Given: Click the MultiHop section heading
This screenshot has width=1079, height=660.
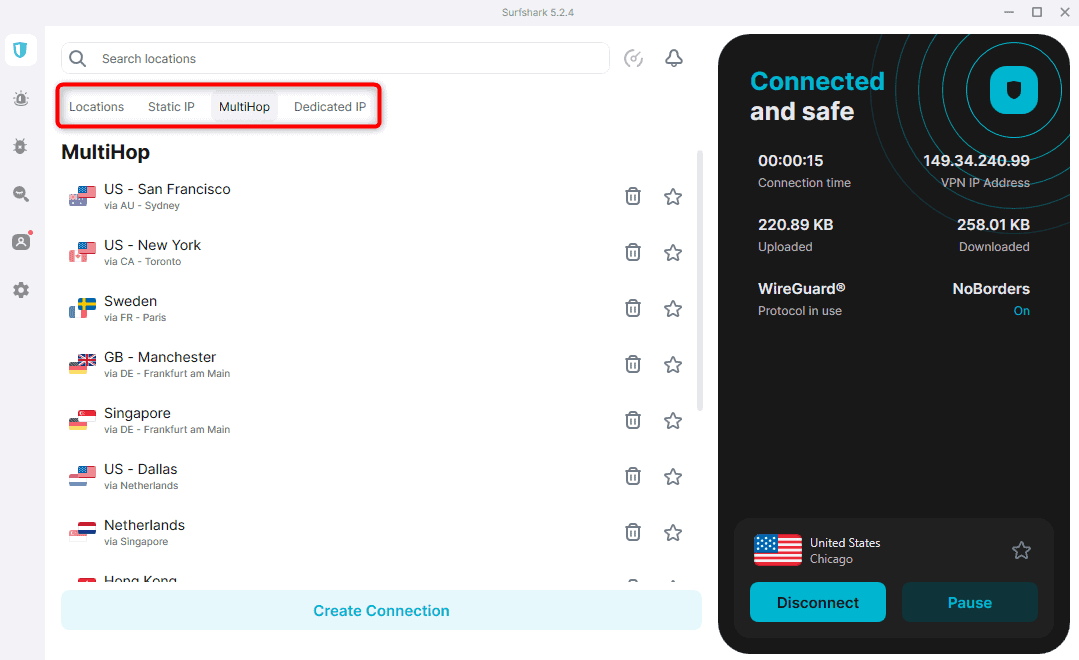Looking at the screenshot, I should [x=105, y=152].
